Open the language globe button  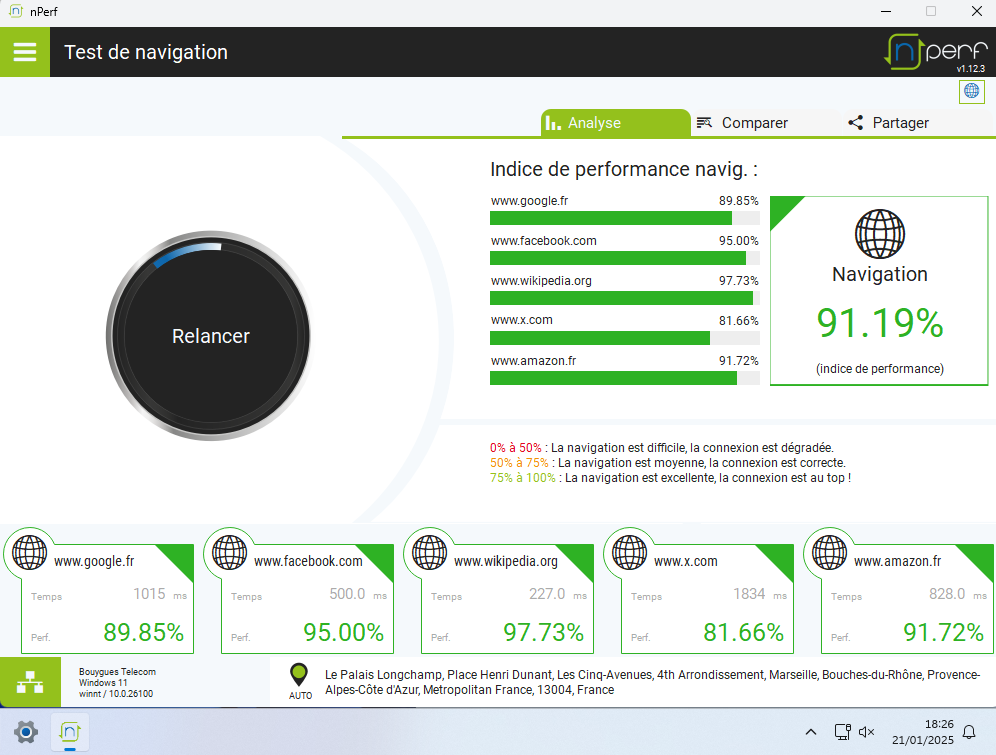point(971,91)
